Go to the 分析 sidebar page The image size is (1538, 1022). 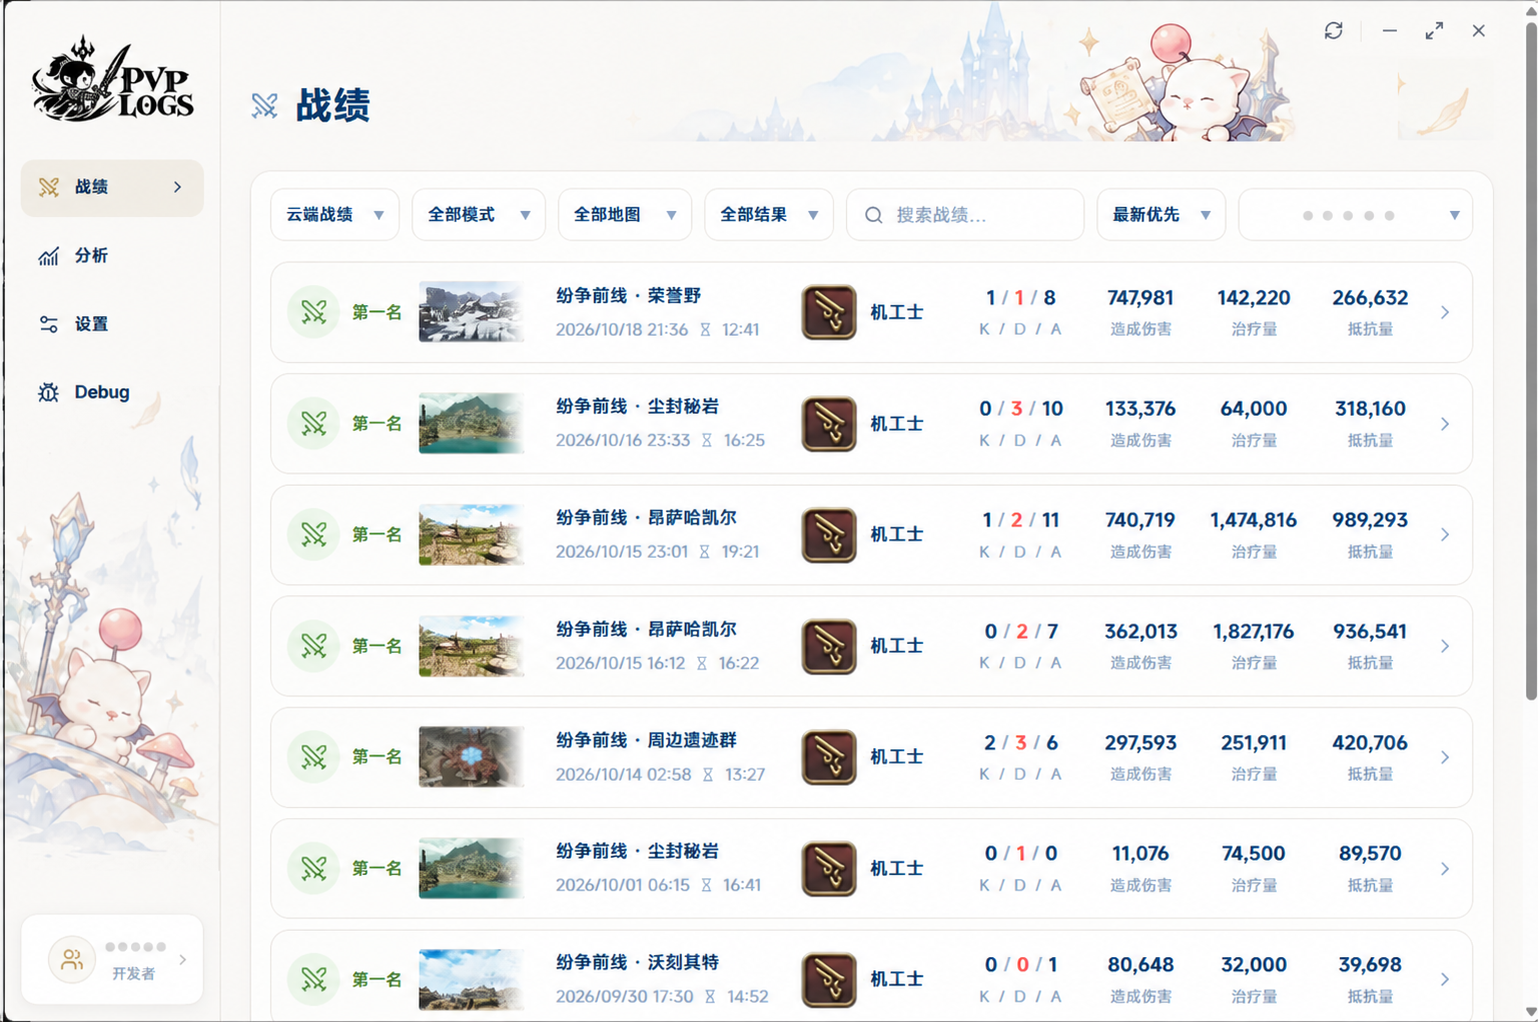point(112,256)
